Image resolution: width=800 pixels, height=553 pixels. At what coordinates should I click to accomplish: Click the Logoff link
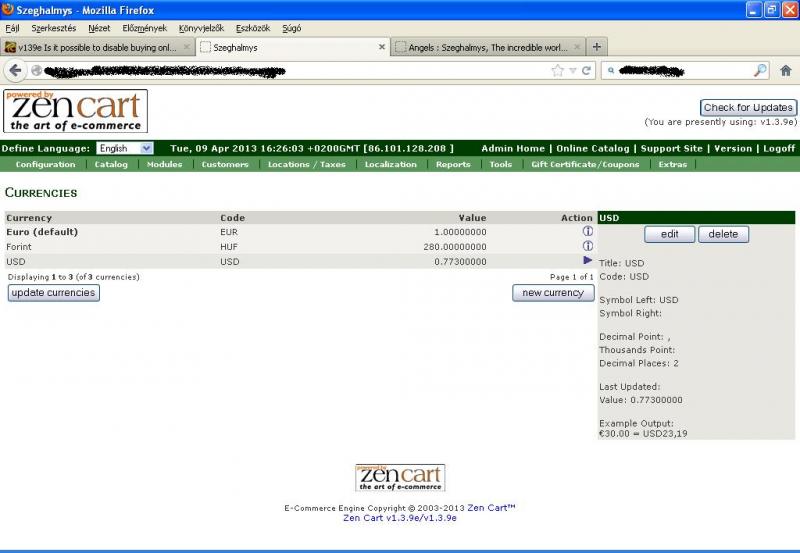pos(779,148)
